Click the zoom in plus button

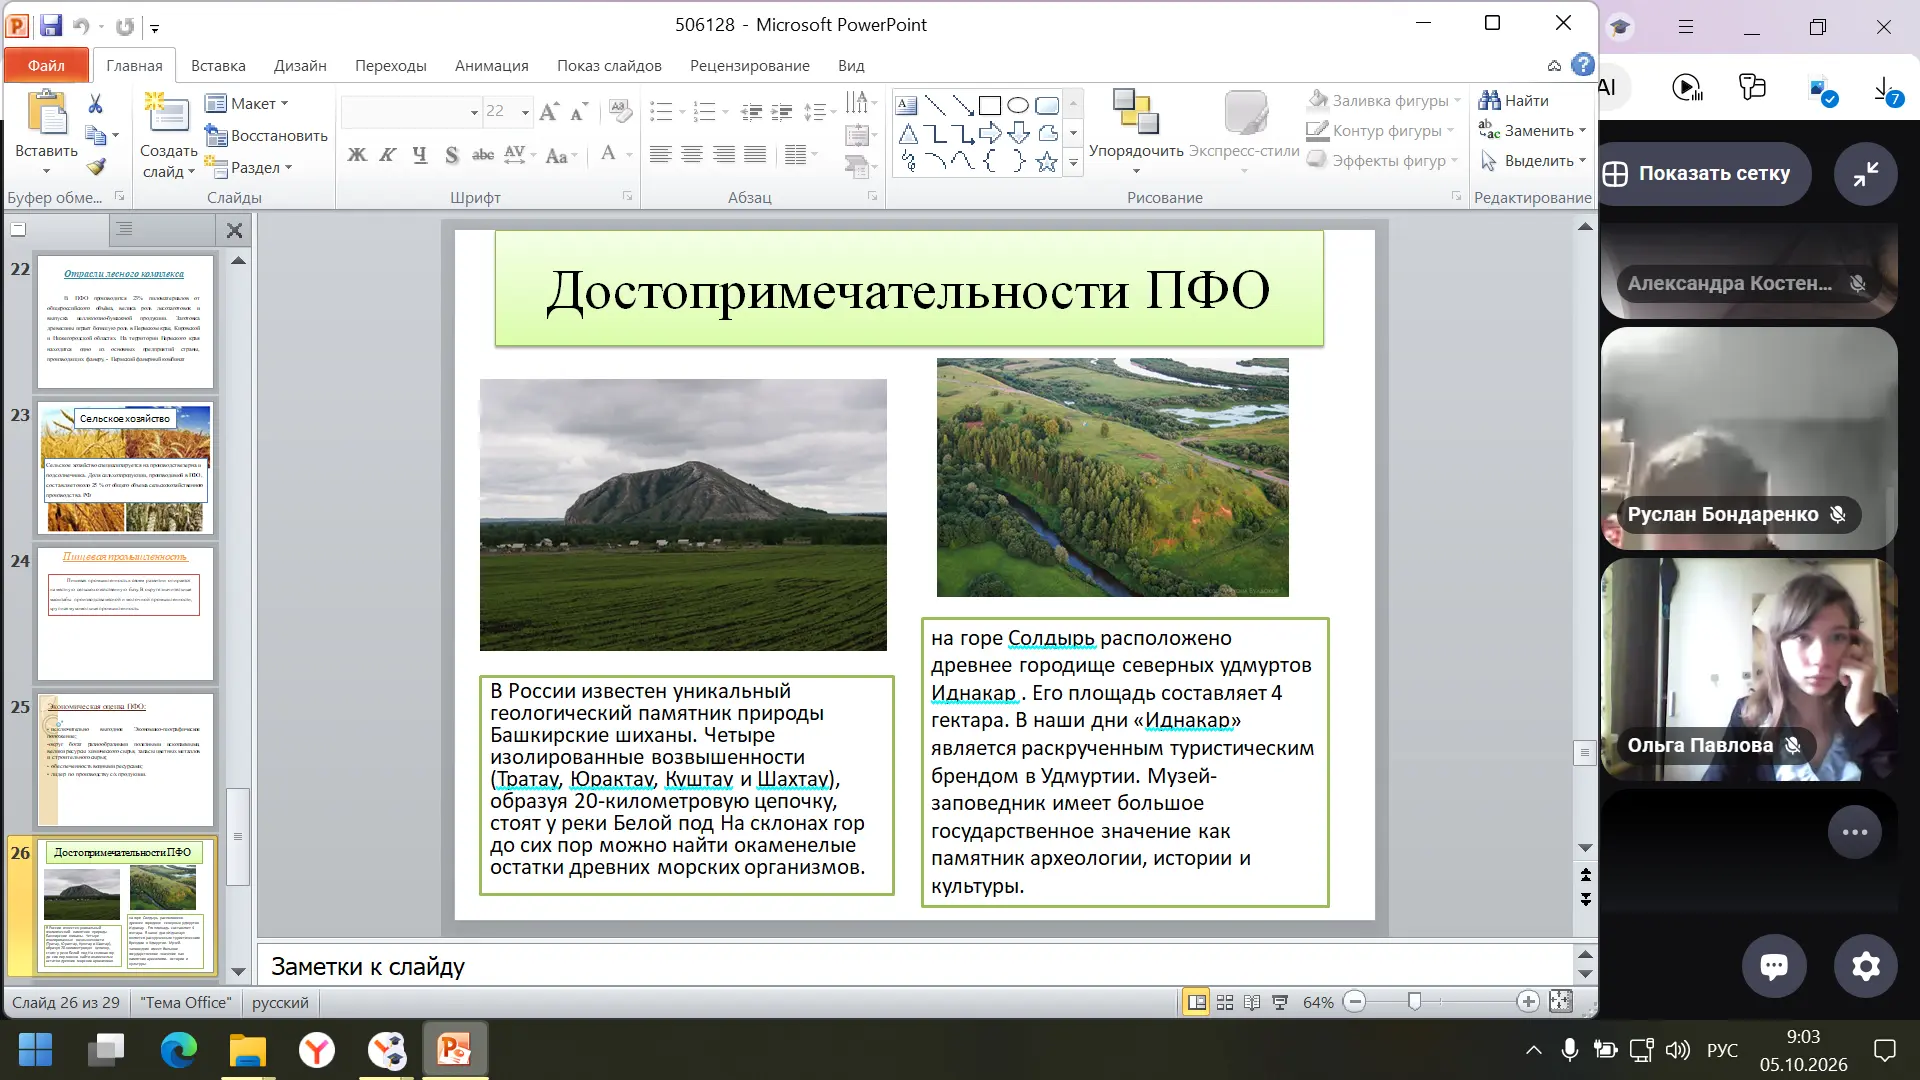coord(1527,1001)
